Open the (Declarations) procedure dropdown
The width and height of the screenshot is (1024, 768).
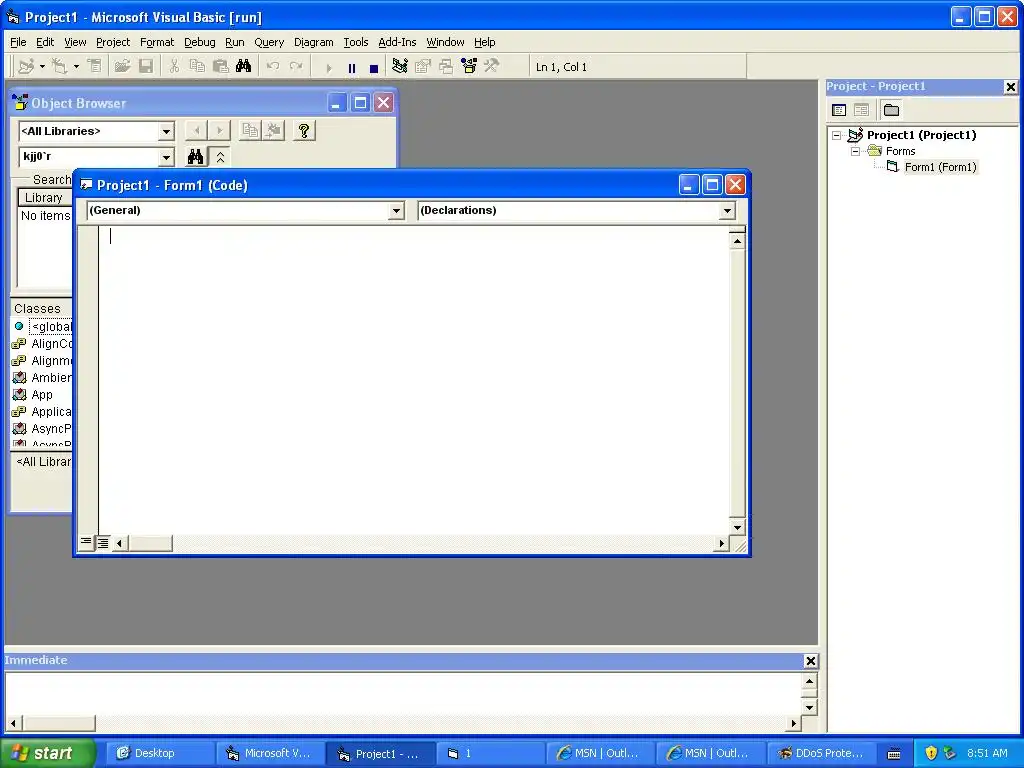coord(727,211)
